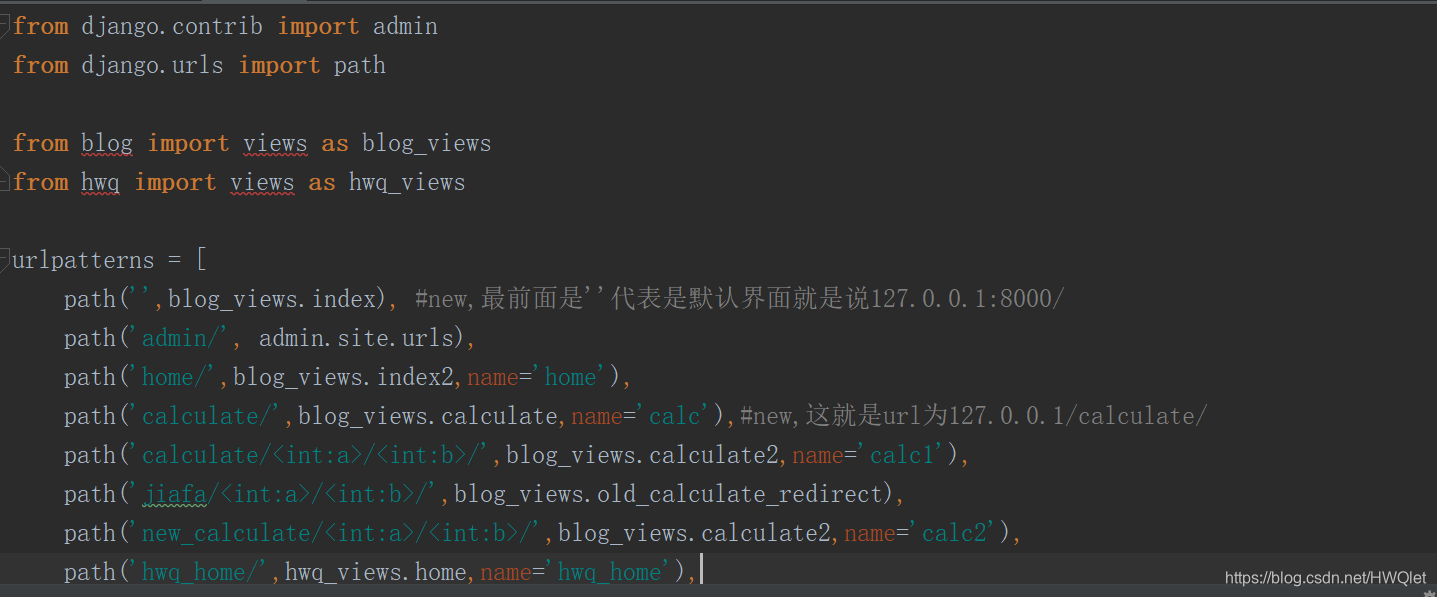Collapse the import block fold marker on the first line

click(5, 26)
